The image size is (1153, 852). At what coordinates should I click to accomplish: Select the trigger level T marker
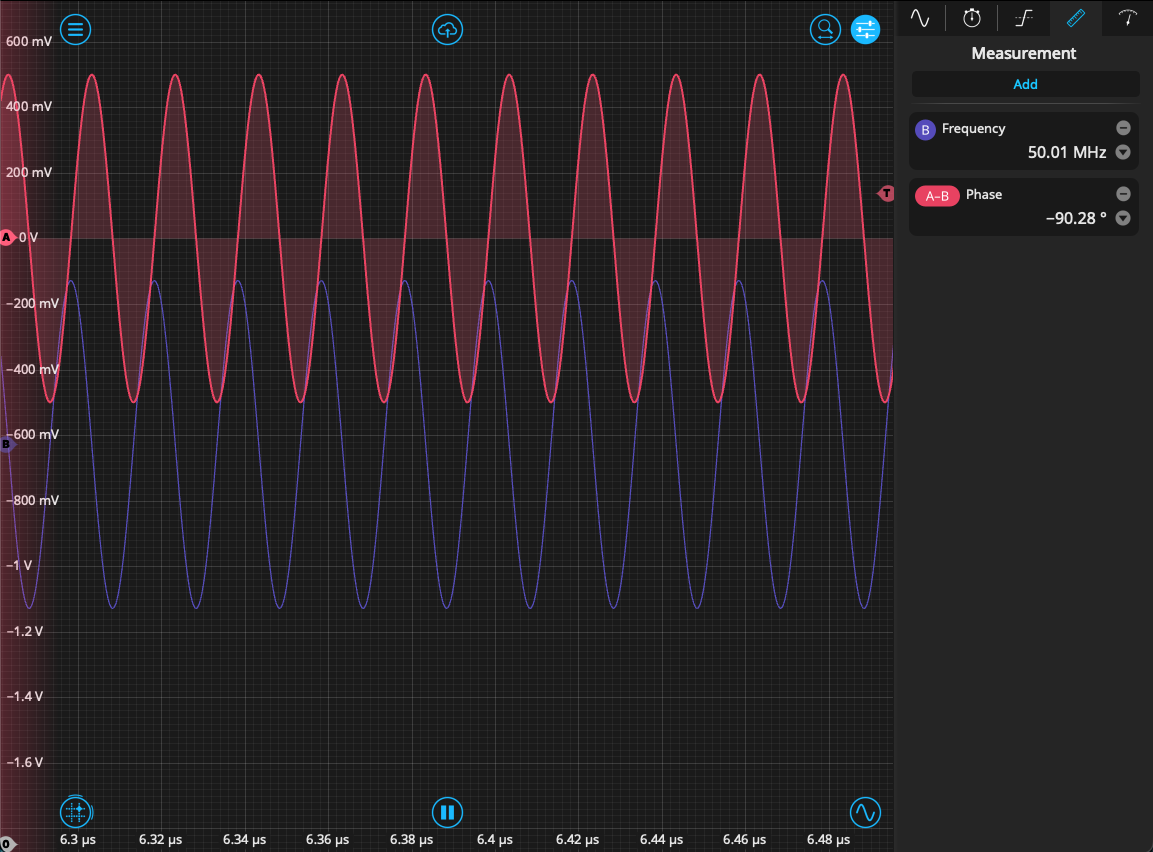click(x=886, y=193)
